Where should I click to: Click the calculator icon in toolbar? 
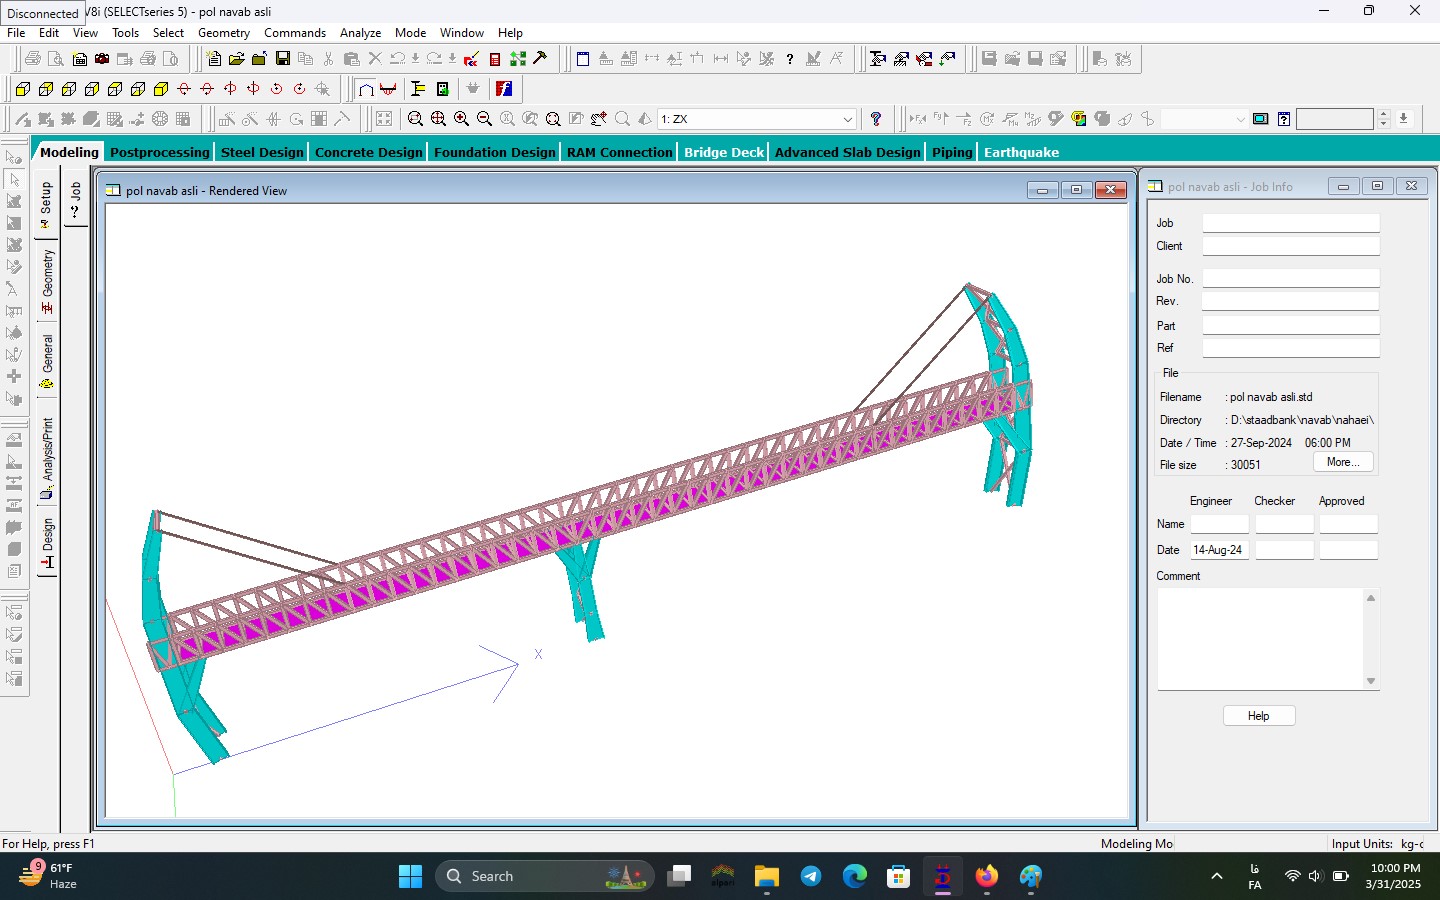coord(494,59)
